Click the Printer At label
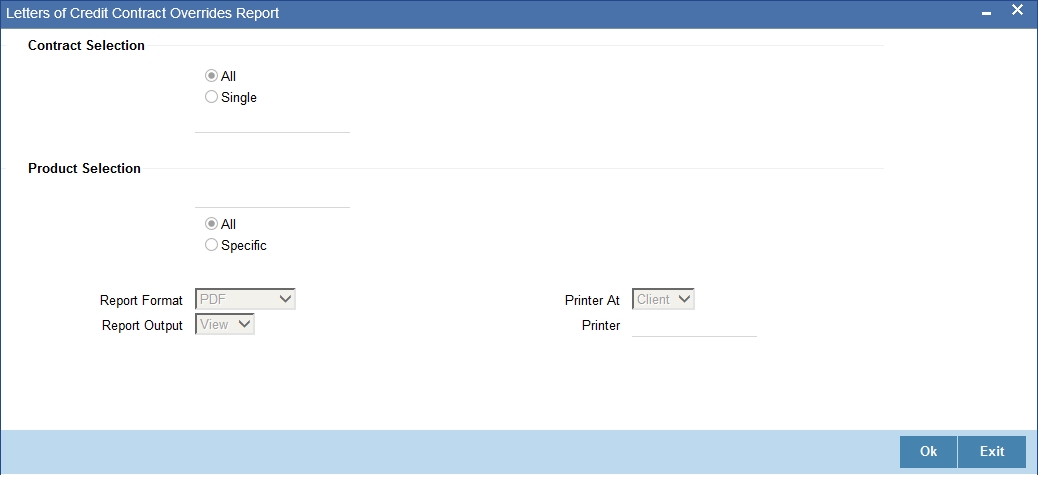1038x483 pixels. click(x=592, y=300)
